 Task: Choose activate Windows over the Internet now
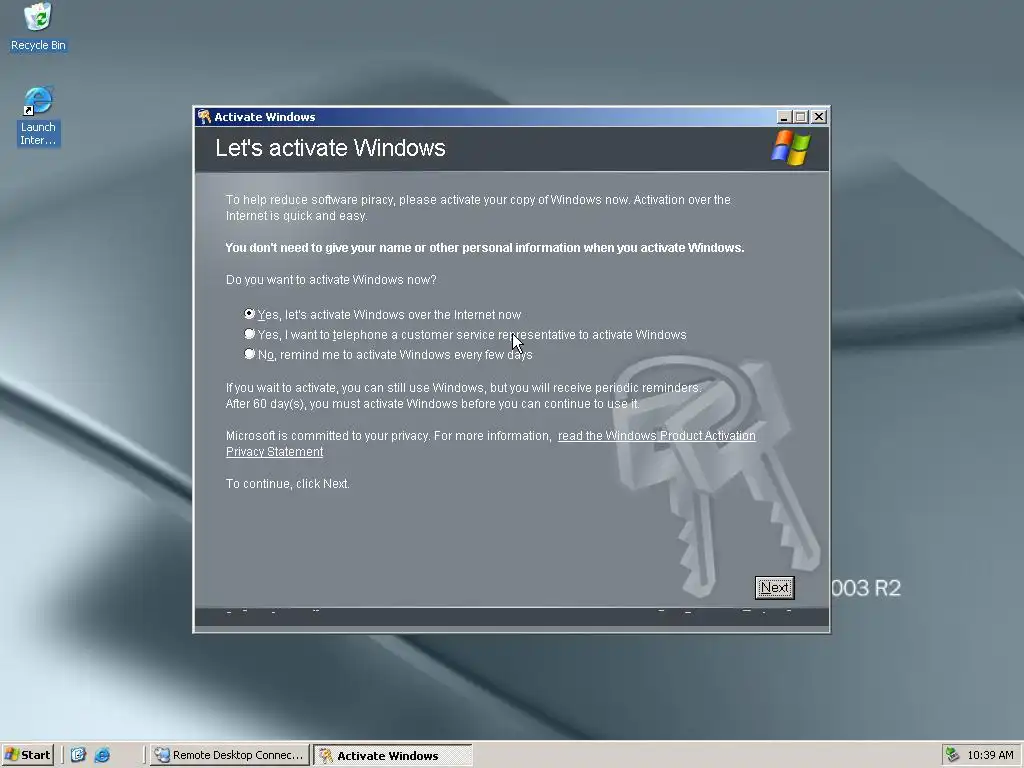tap(383, 315)
